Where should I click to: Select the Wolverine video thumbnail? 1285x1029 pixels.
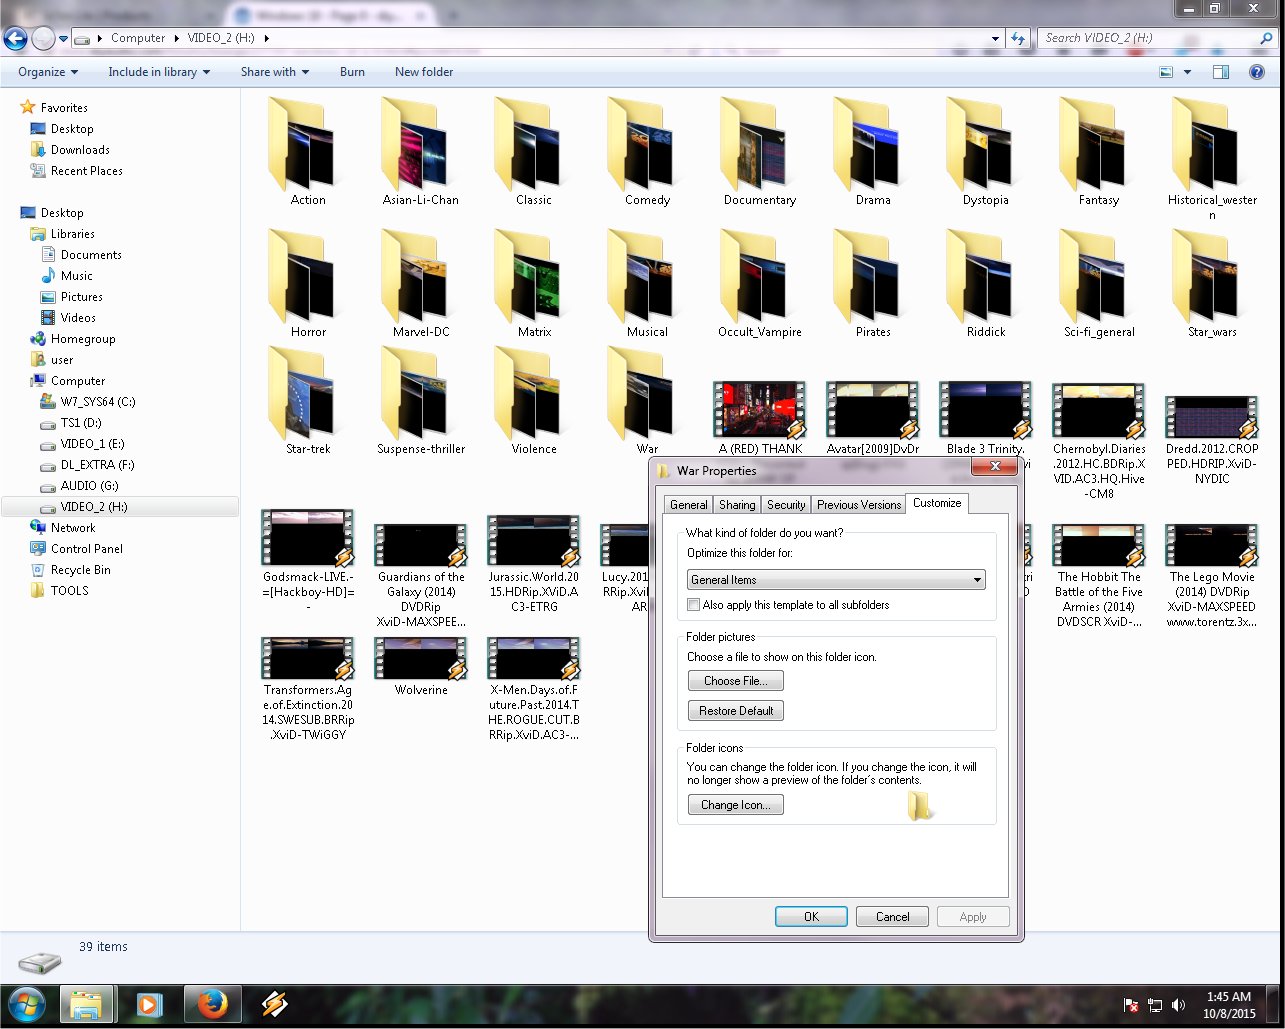point(420,658)
